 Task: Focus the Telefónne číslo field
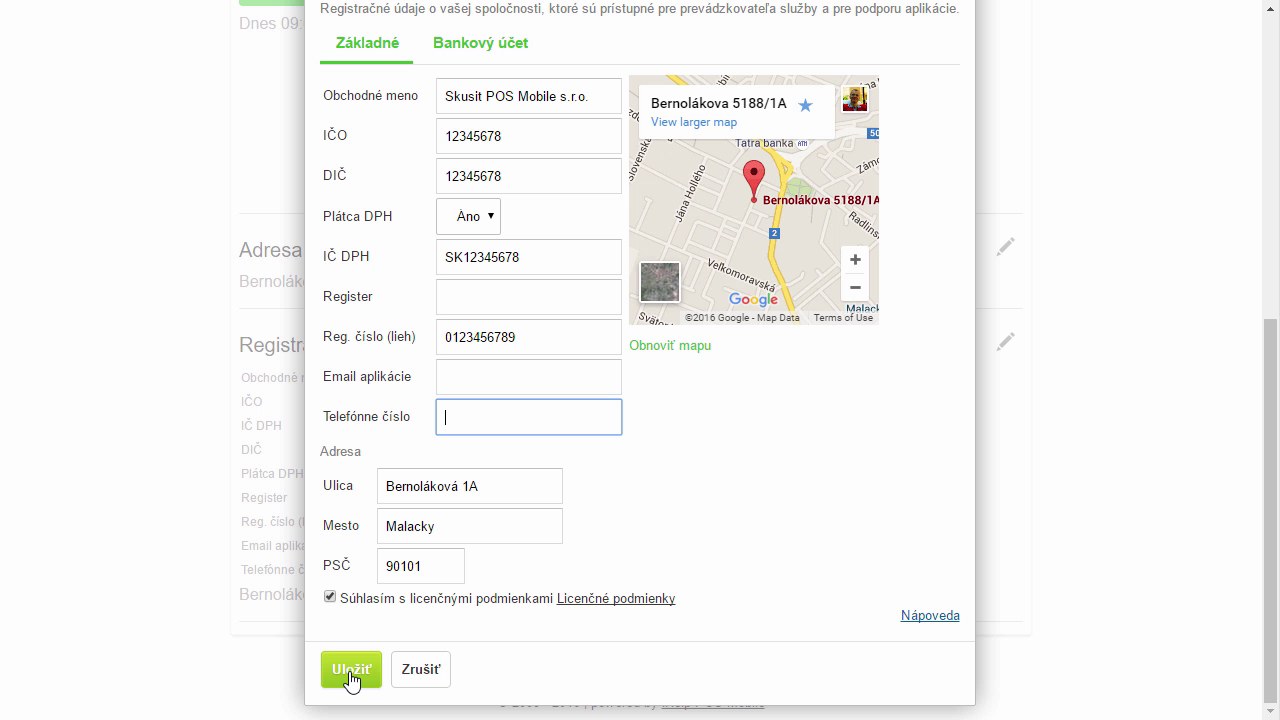[x=529, y=417]
